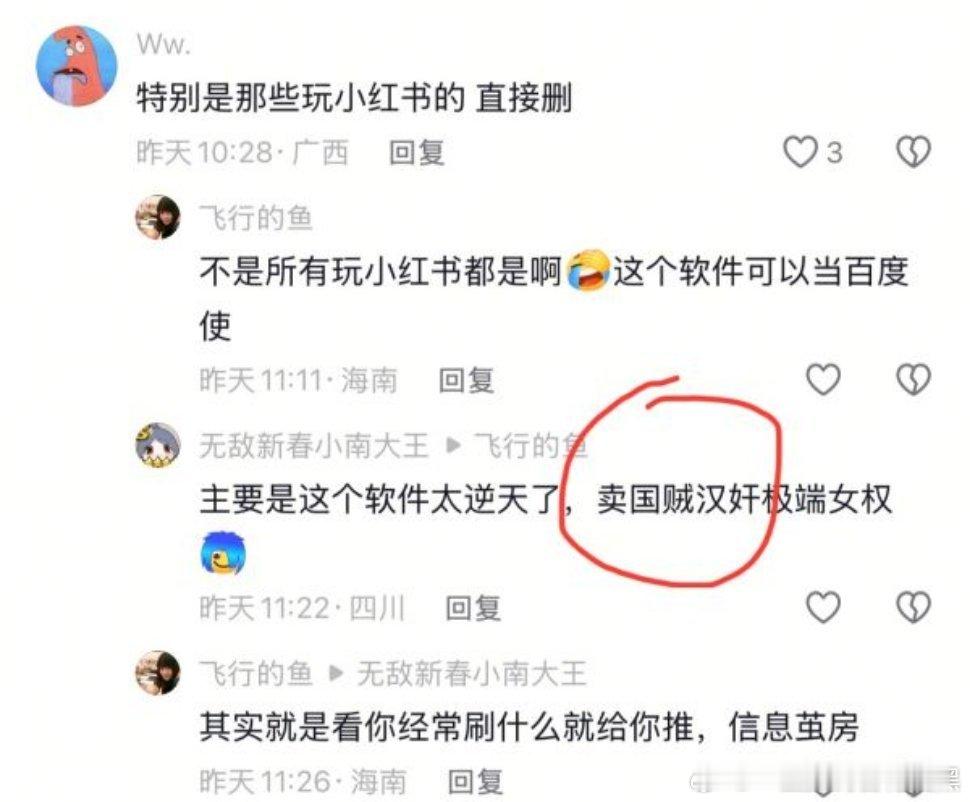Image resolution: width=970 pixels, height=802 pixels.
Task: Open the Ww. username link
Action: 163,45
